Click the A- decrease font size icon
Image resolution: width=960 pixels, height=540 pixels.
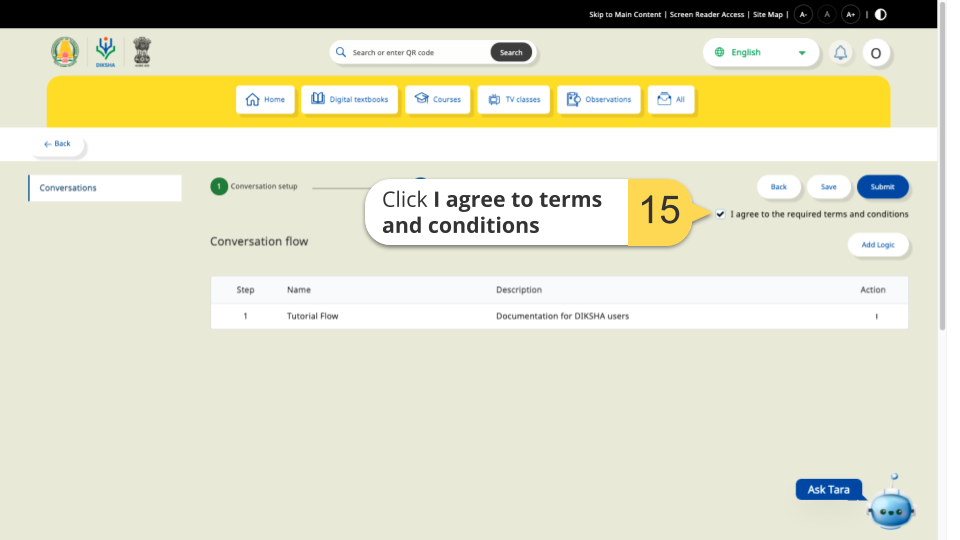[803, 14]
